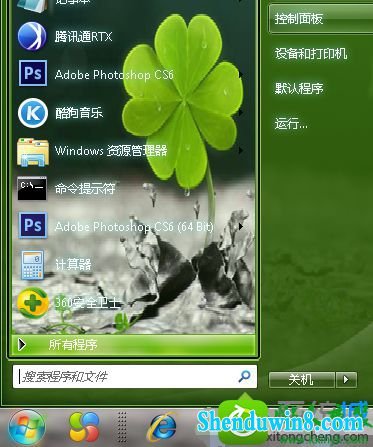Click the colorful four-petal browser taskbar icon
373x447 pixels.
[x=84, y=427]
